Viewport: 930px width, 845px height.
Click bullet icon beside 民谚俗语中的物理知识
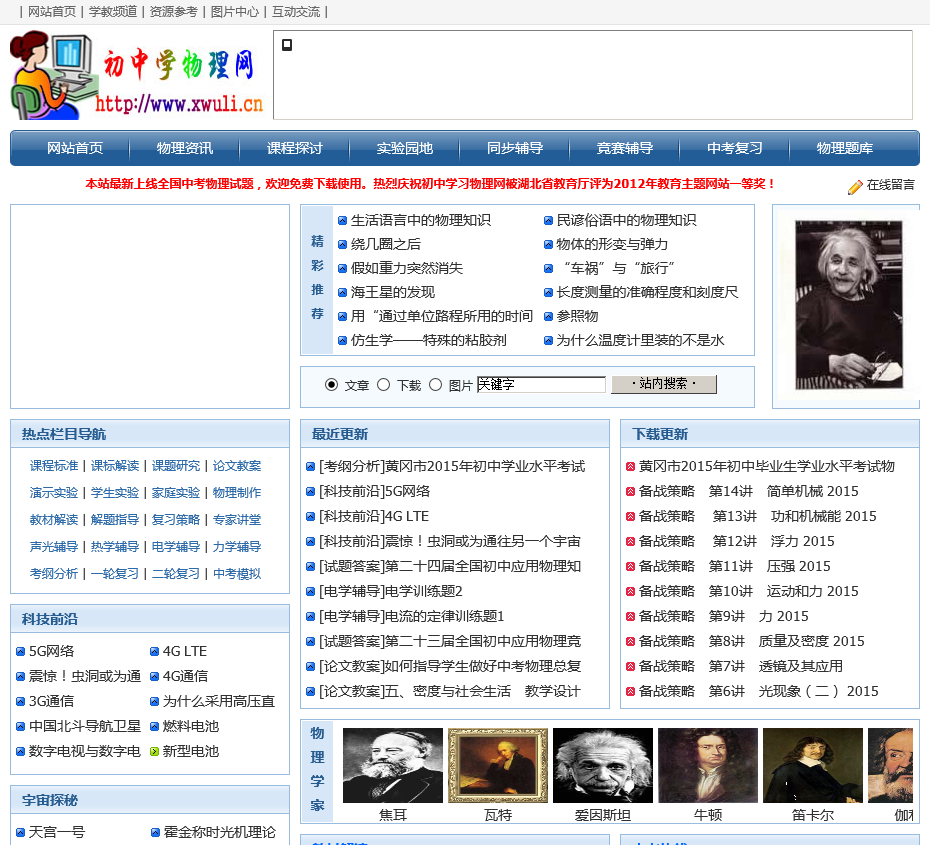pyautogui.click(x=549, y=221)
